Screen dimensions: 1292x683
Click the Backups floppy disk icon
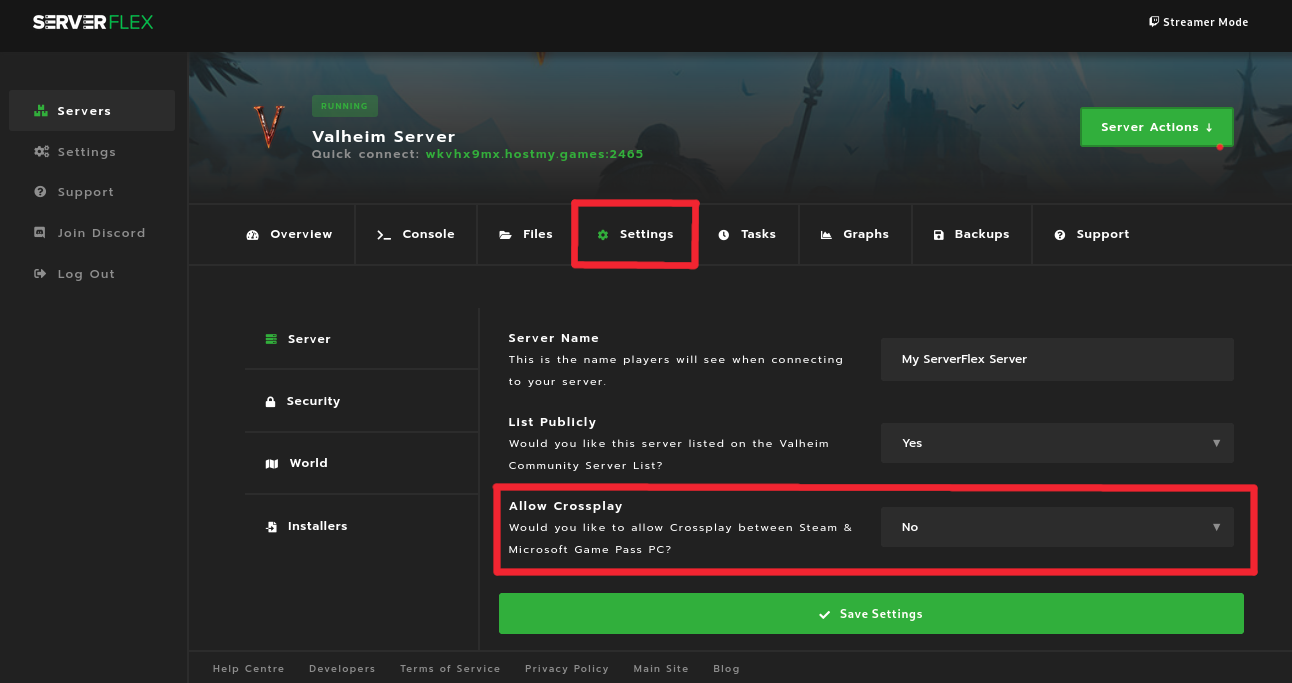(939, 235)
